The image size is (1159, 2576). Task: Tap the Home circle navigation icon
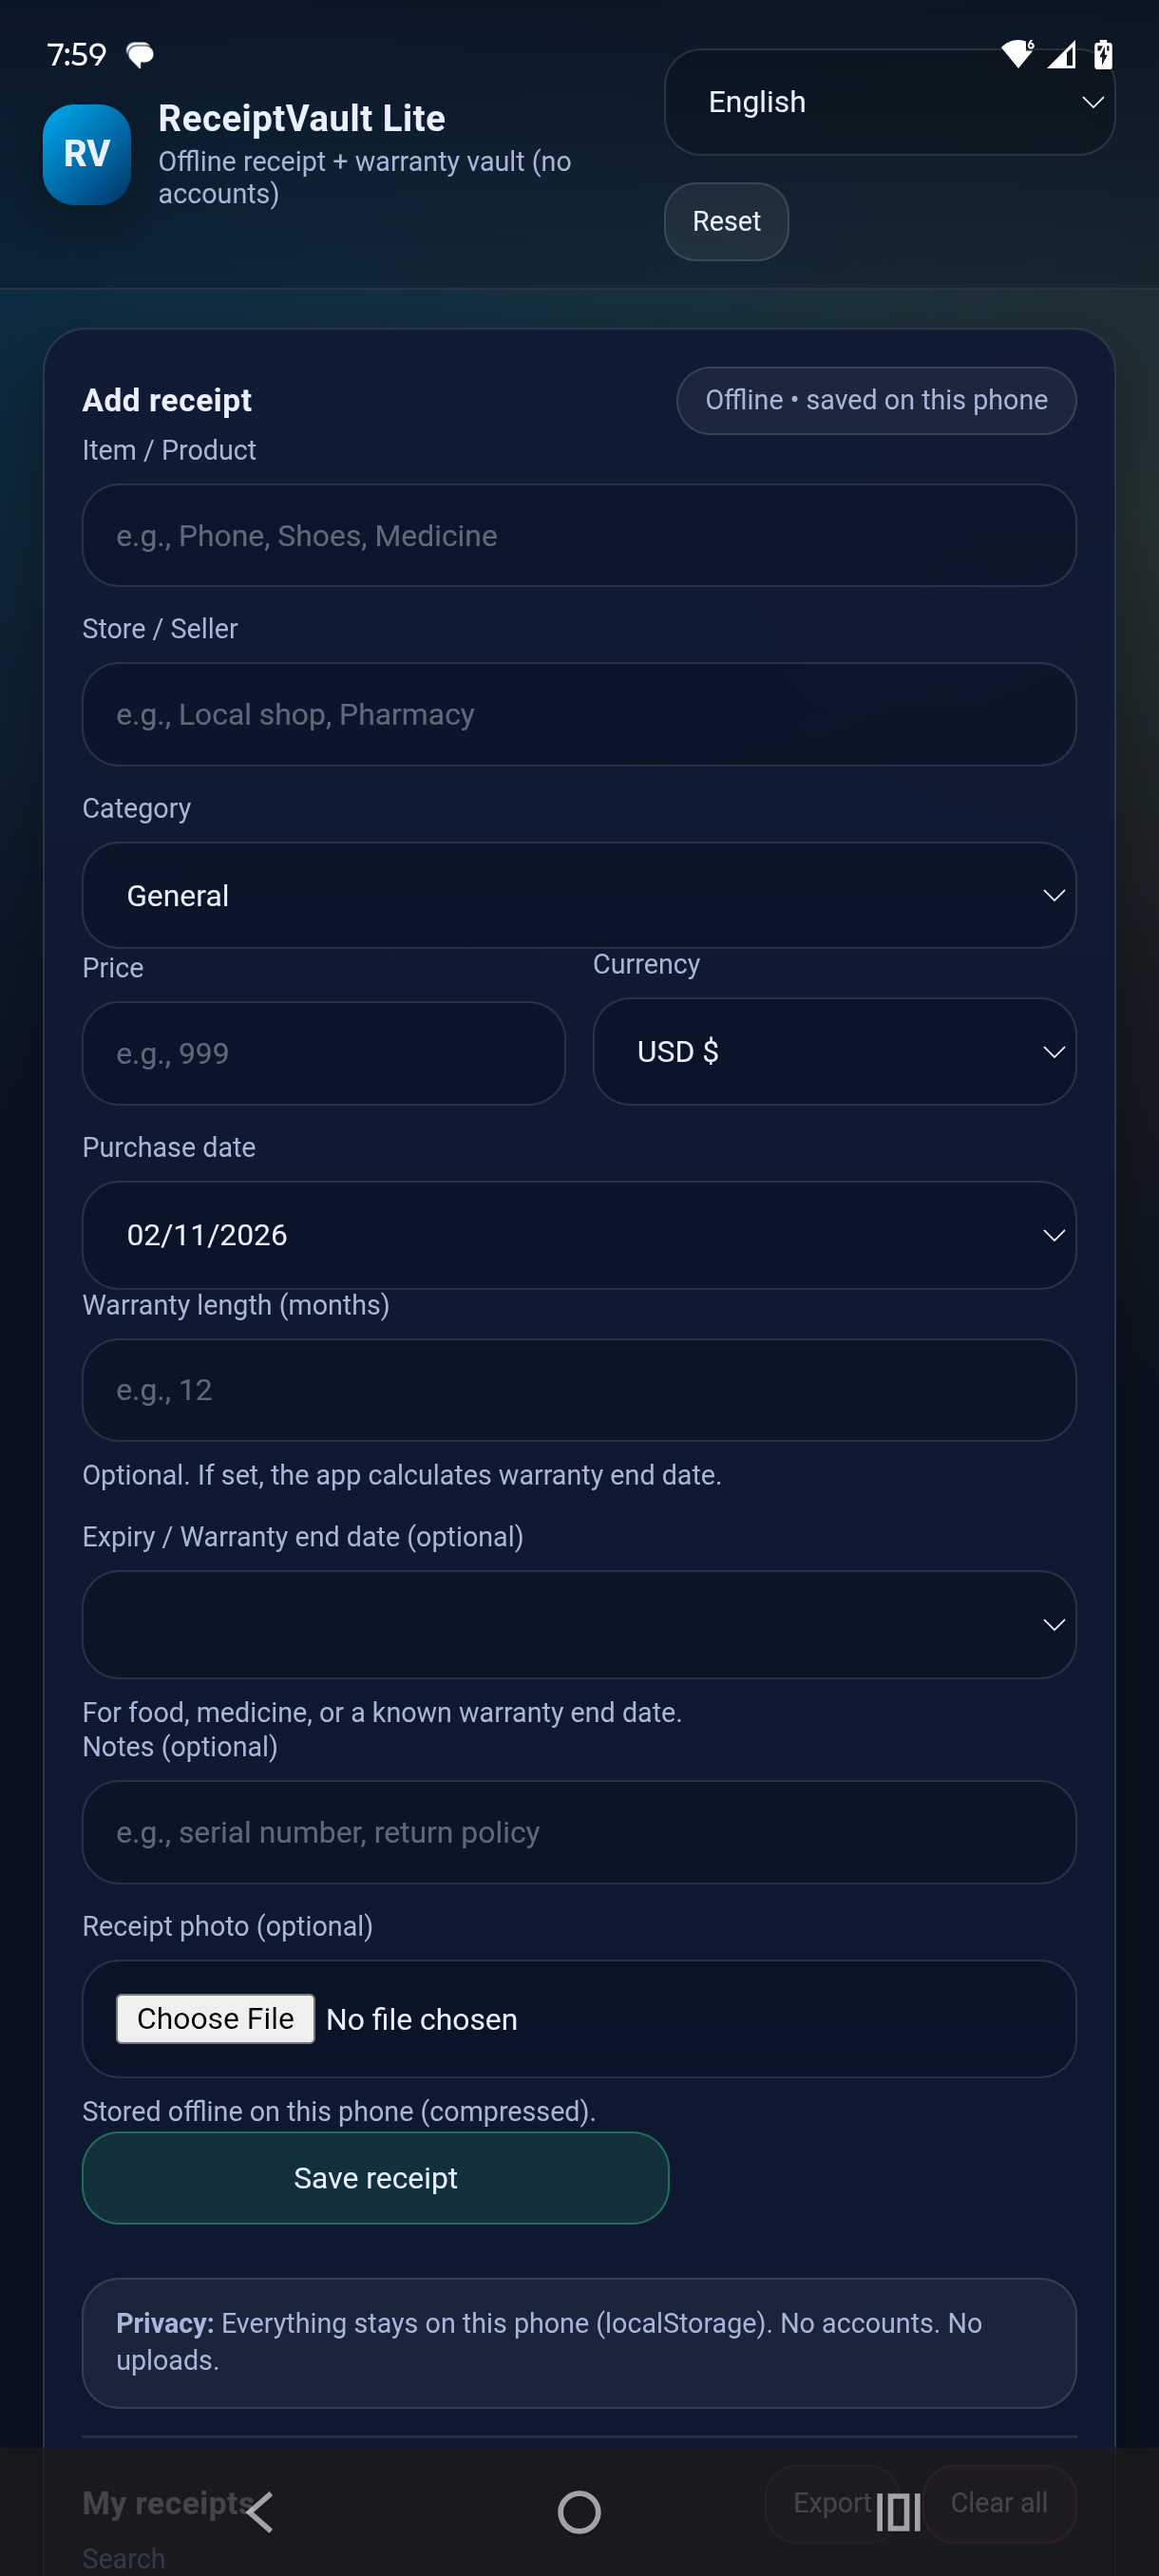[578, 2511]
